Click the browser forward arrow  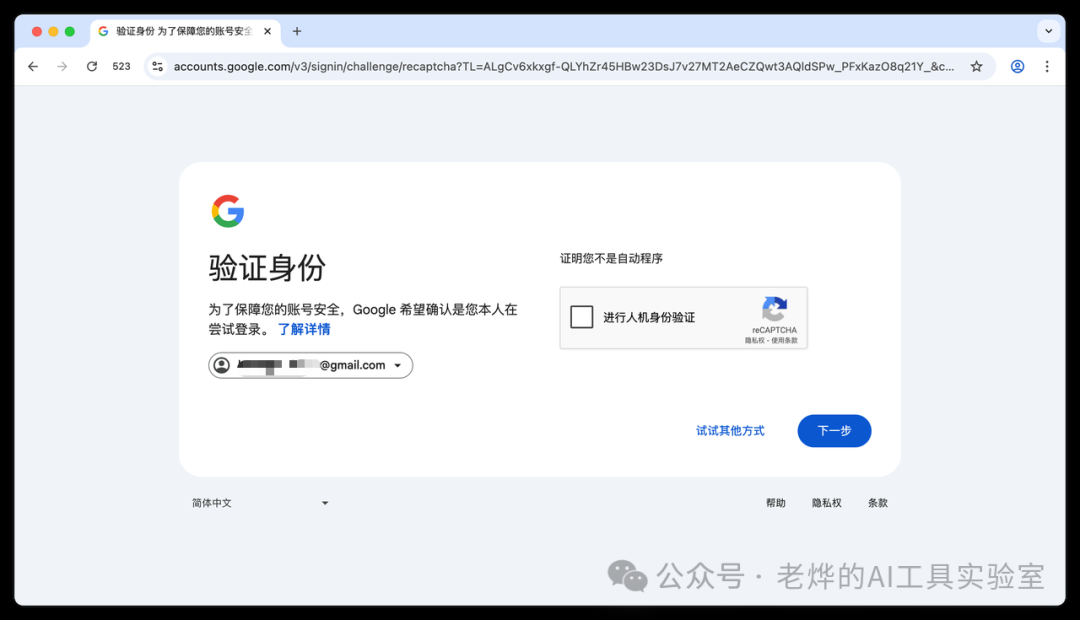[x=62, y=67]
